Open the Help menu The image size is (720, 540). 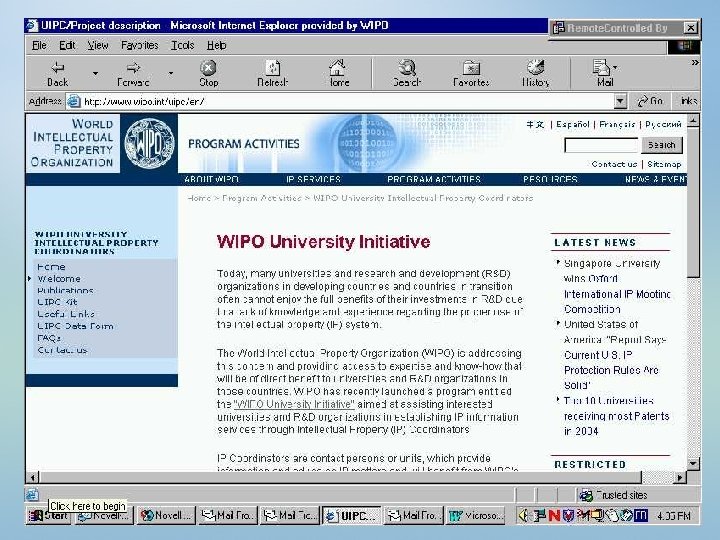(216, 45)
